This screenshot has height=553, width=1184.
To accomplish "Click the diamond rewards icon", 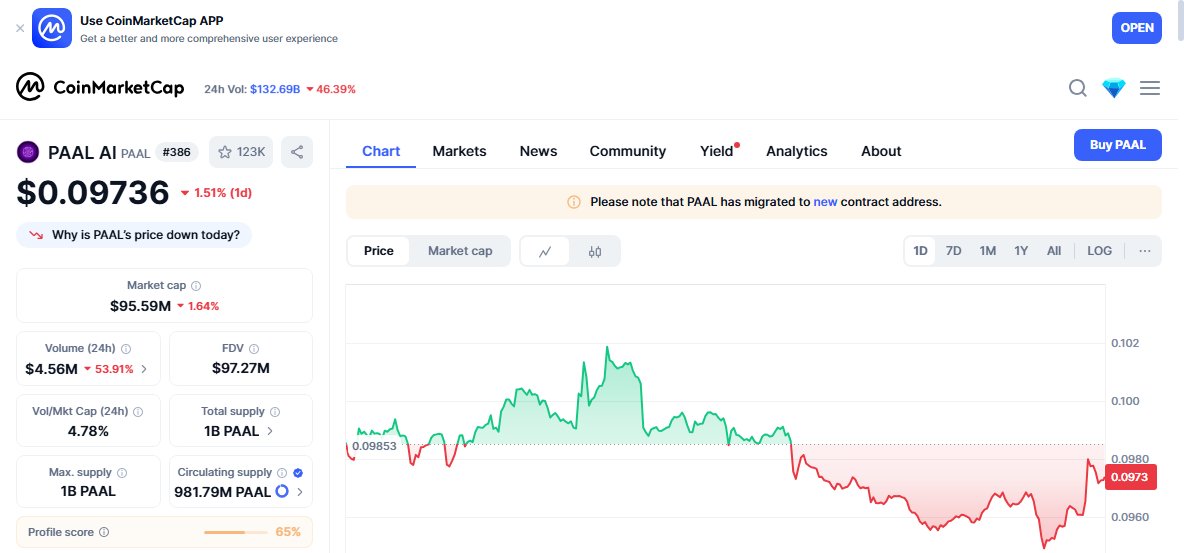I will pyautogui.click(x=1114, y=88).
